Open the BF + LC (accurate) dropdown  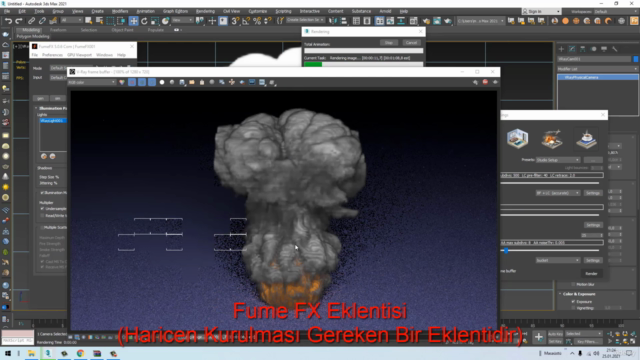pyautogui.click(x=558, y=193)
